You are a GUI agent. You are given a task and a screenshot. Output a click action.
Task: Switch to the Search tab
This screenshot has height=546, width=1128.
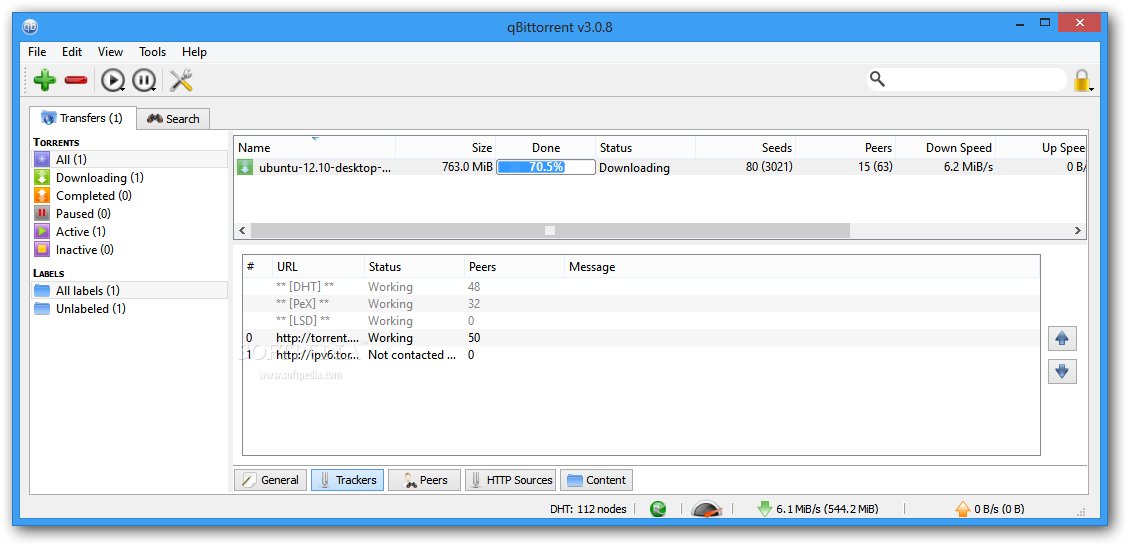173,119
